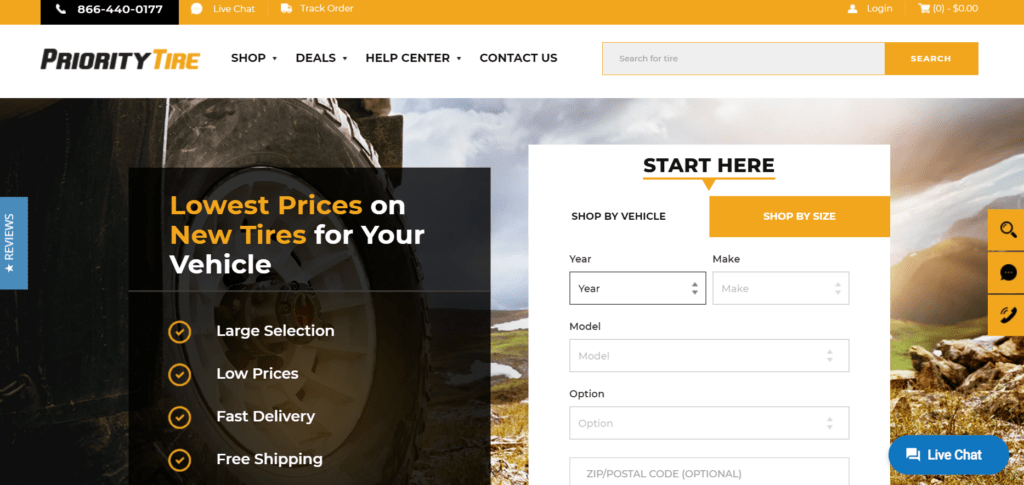Click the Track Order truck icon
This screenshot has width=1024, height=485.
tap(286, 8)
